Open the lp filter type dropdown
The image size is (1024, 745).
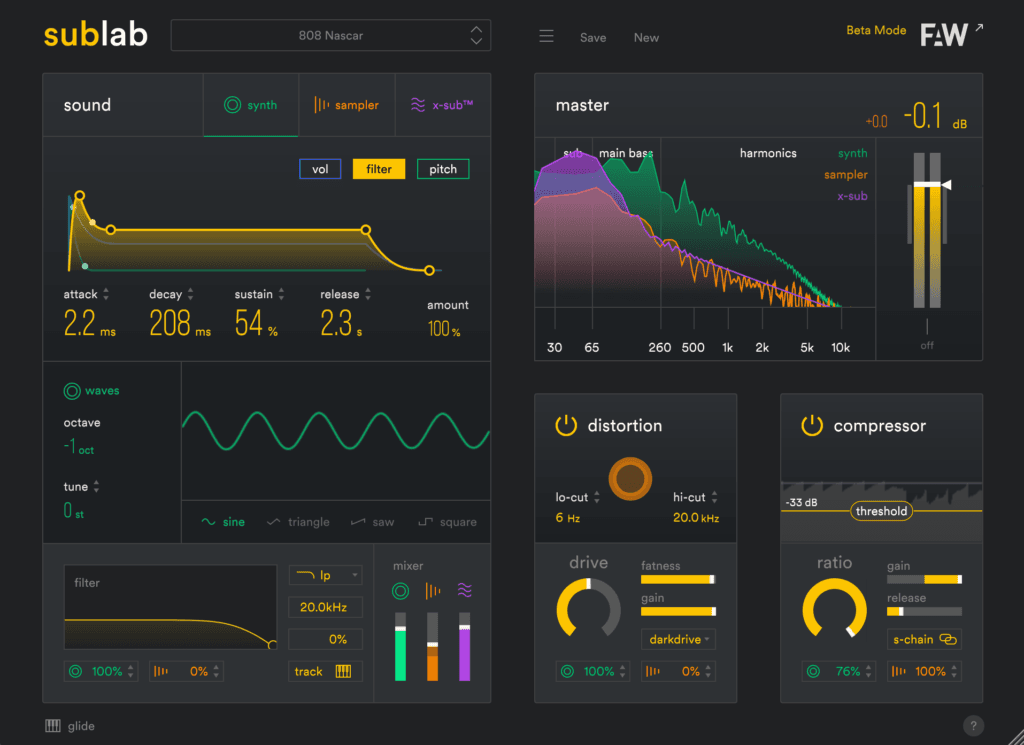325,575
